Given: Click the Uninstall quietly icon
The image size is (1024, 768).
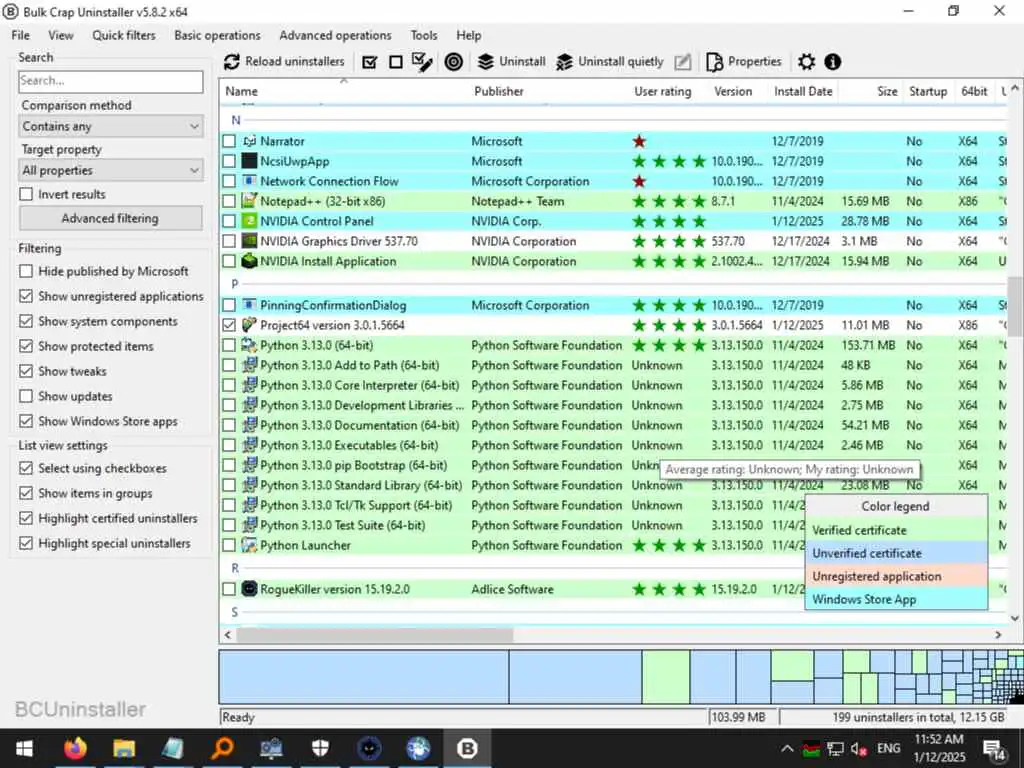Looking at the screenshot, I should (x=564, y=62).
